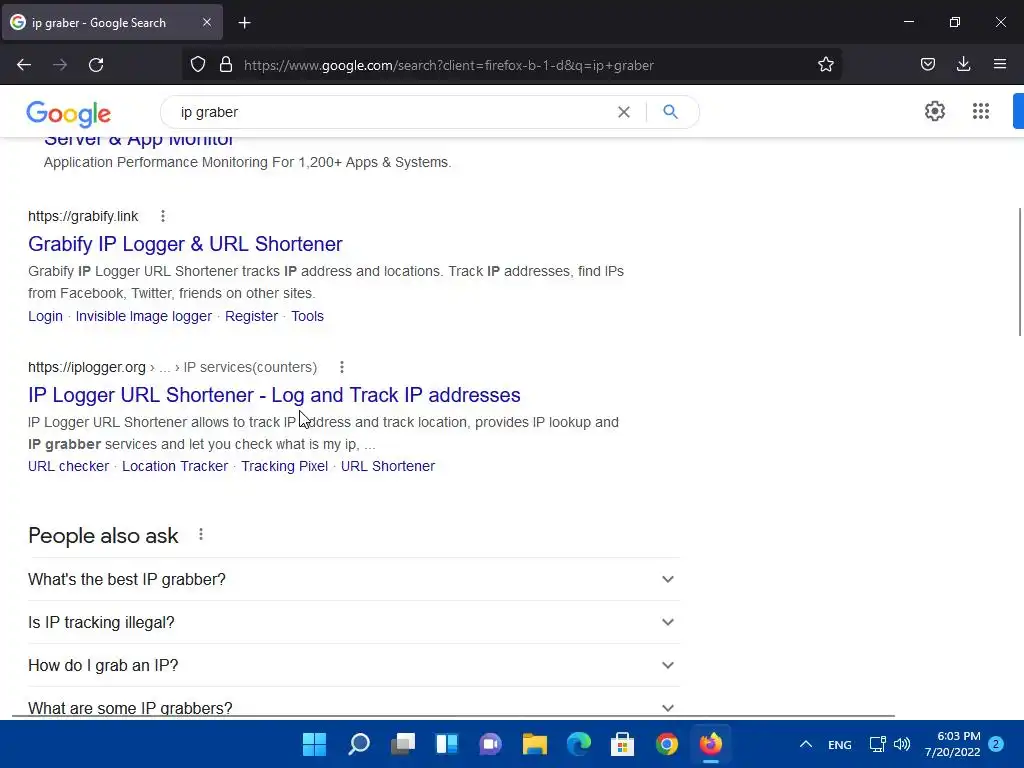
Task: Select the ip graber Google Search tab
Action: click(112, 23)
